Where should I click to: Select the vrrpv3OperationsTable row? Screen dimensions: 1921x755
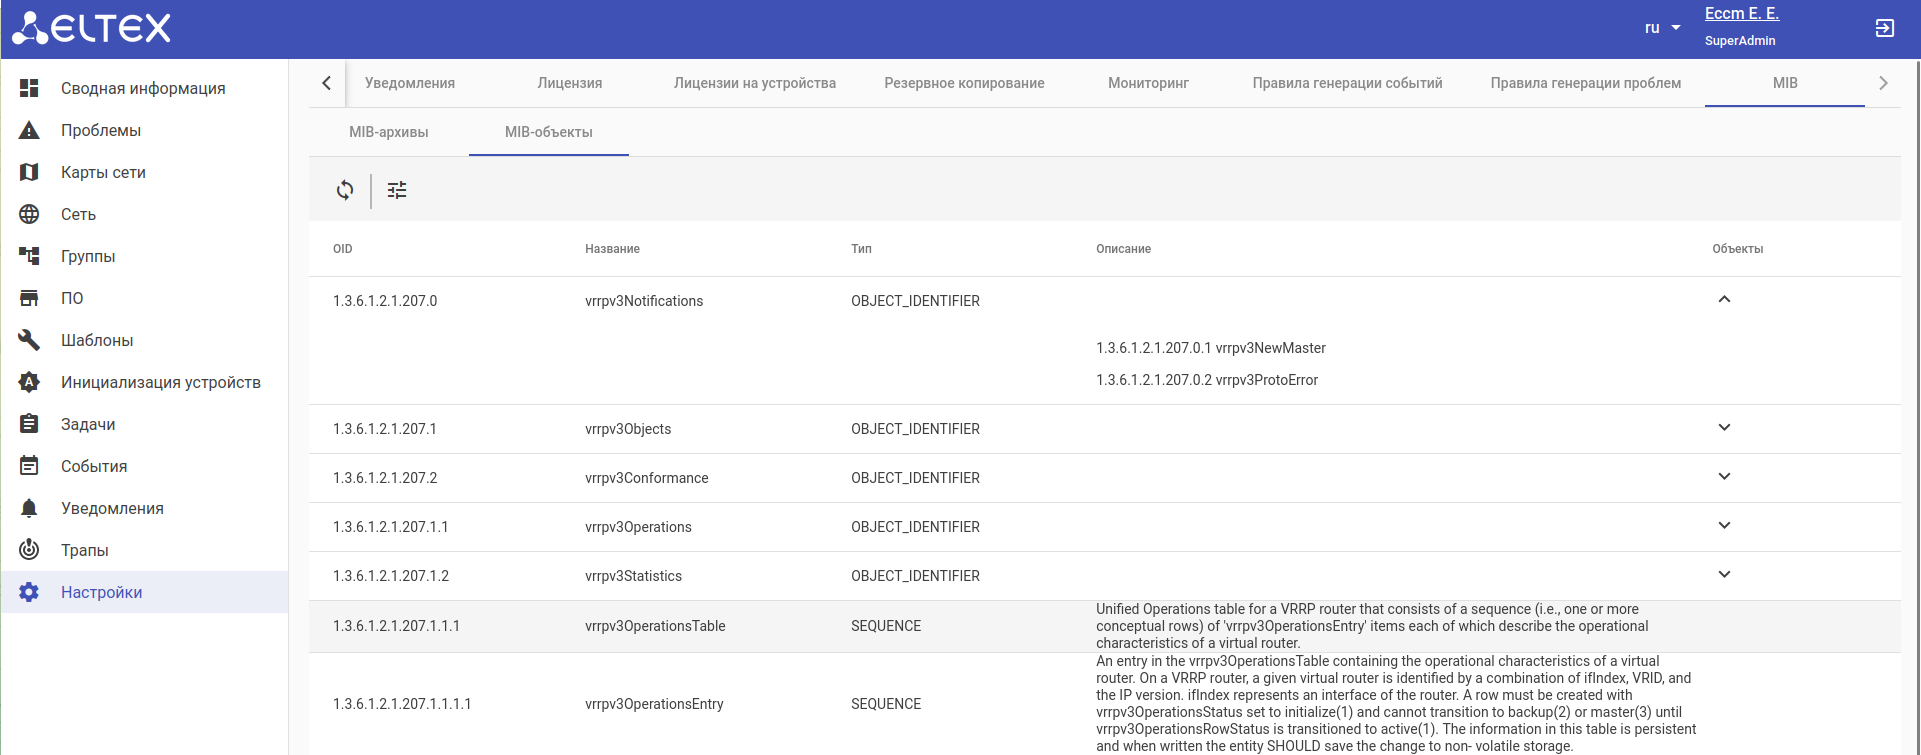(x=655, y=626)
